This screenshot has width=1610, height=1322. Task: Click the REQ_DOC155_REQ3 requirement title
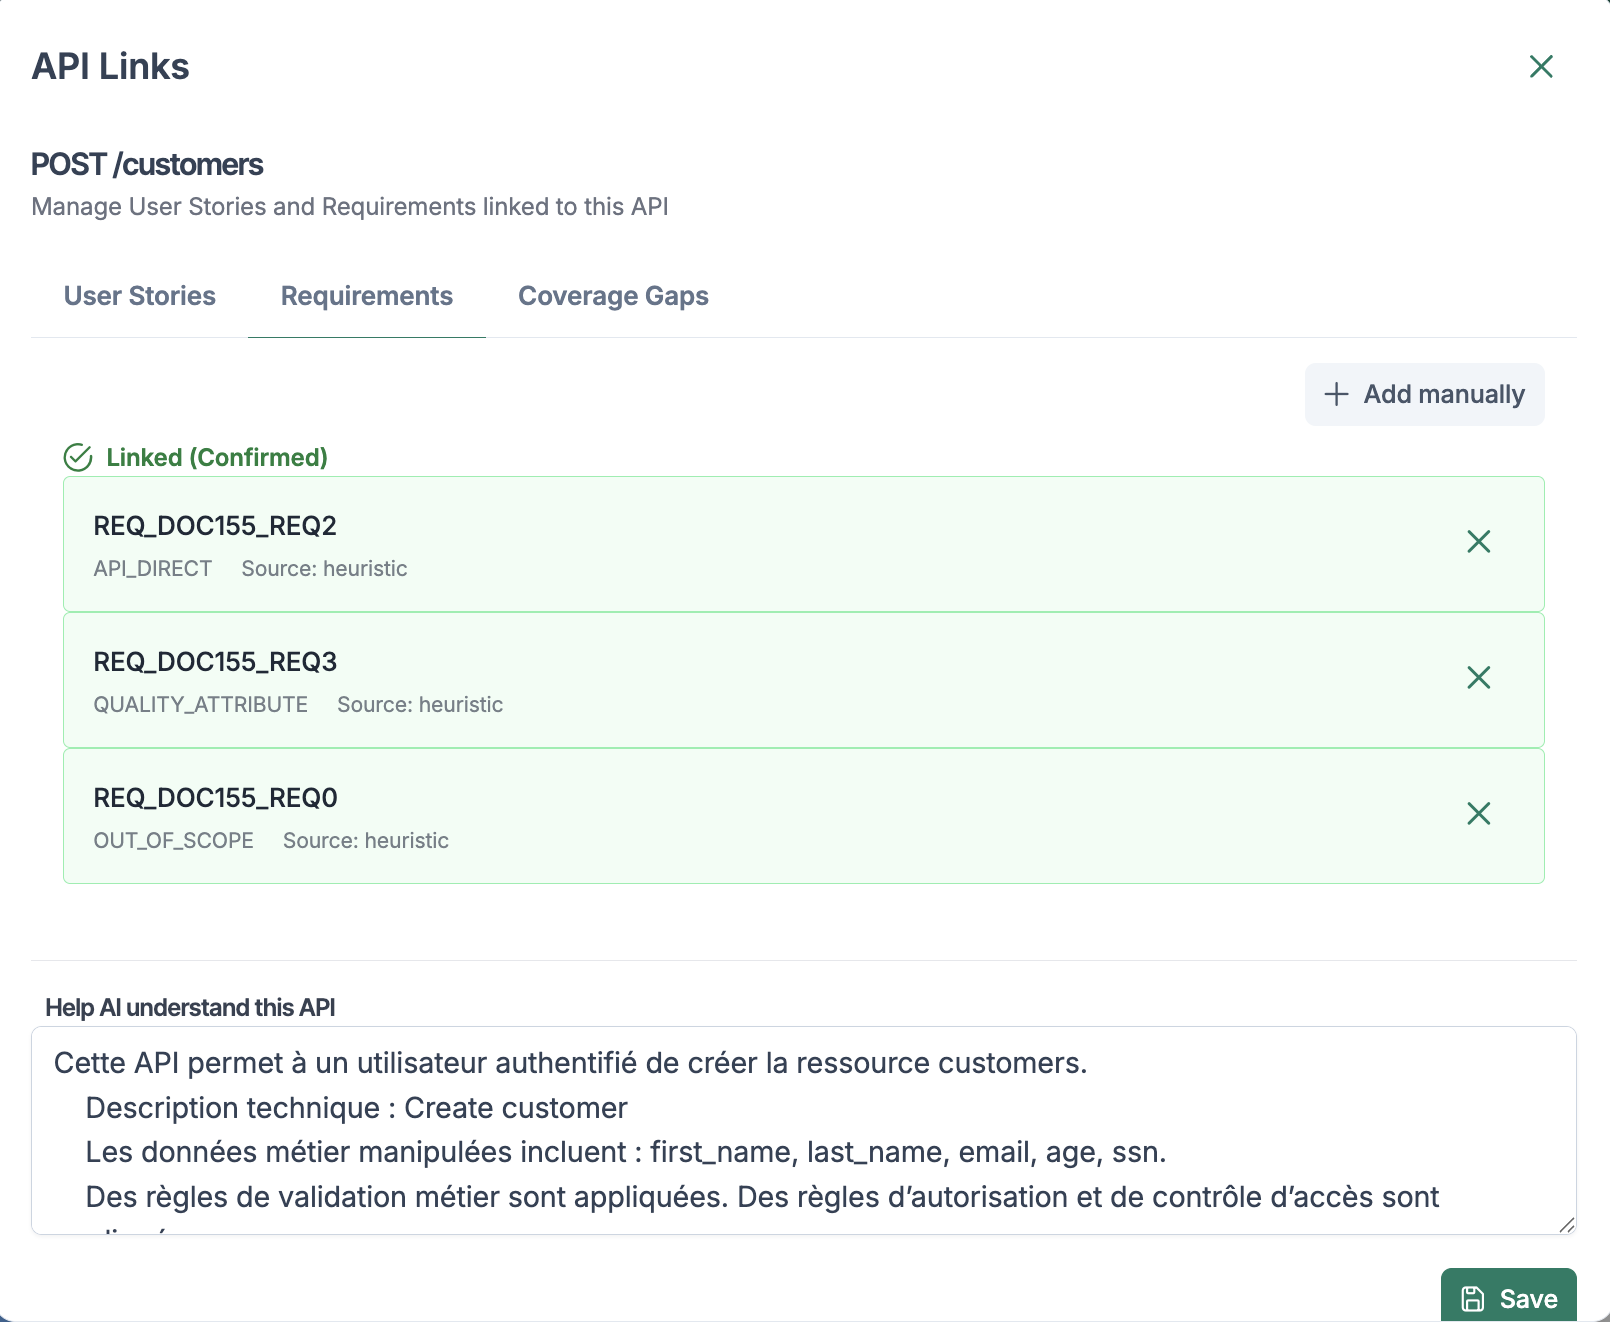click(x=215, y=662)
